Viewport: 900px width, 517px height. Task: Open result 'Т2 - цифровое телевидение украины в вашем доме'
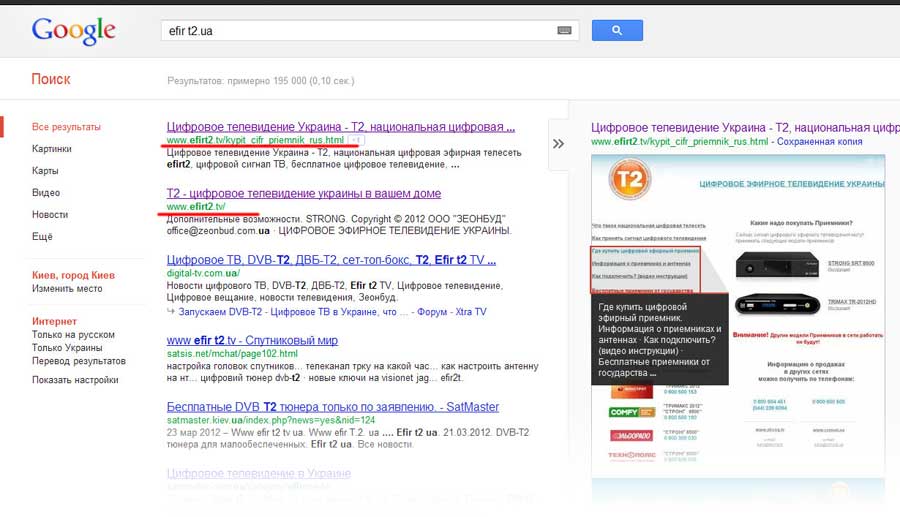click(304, 193)
